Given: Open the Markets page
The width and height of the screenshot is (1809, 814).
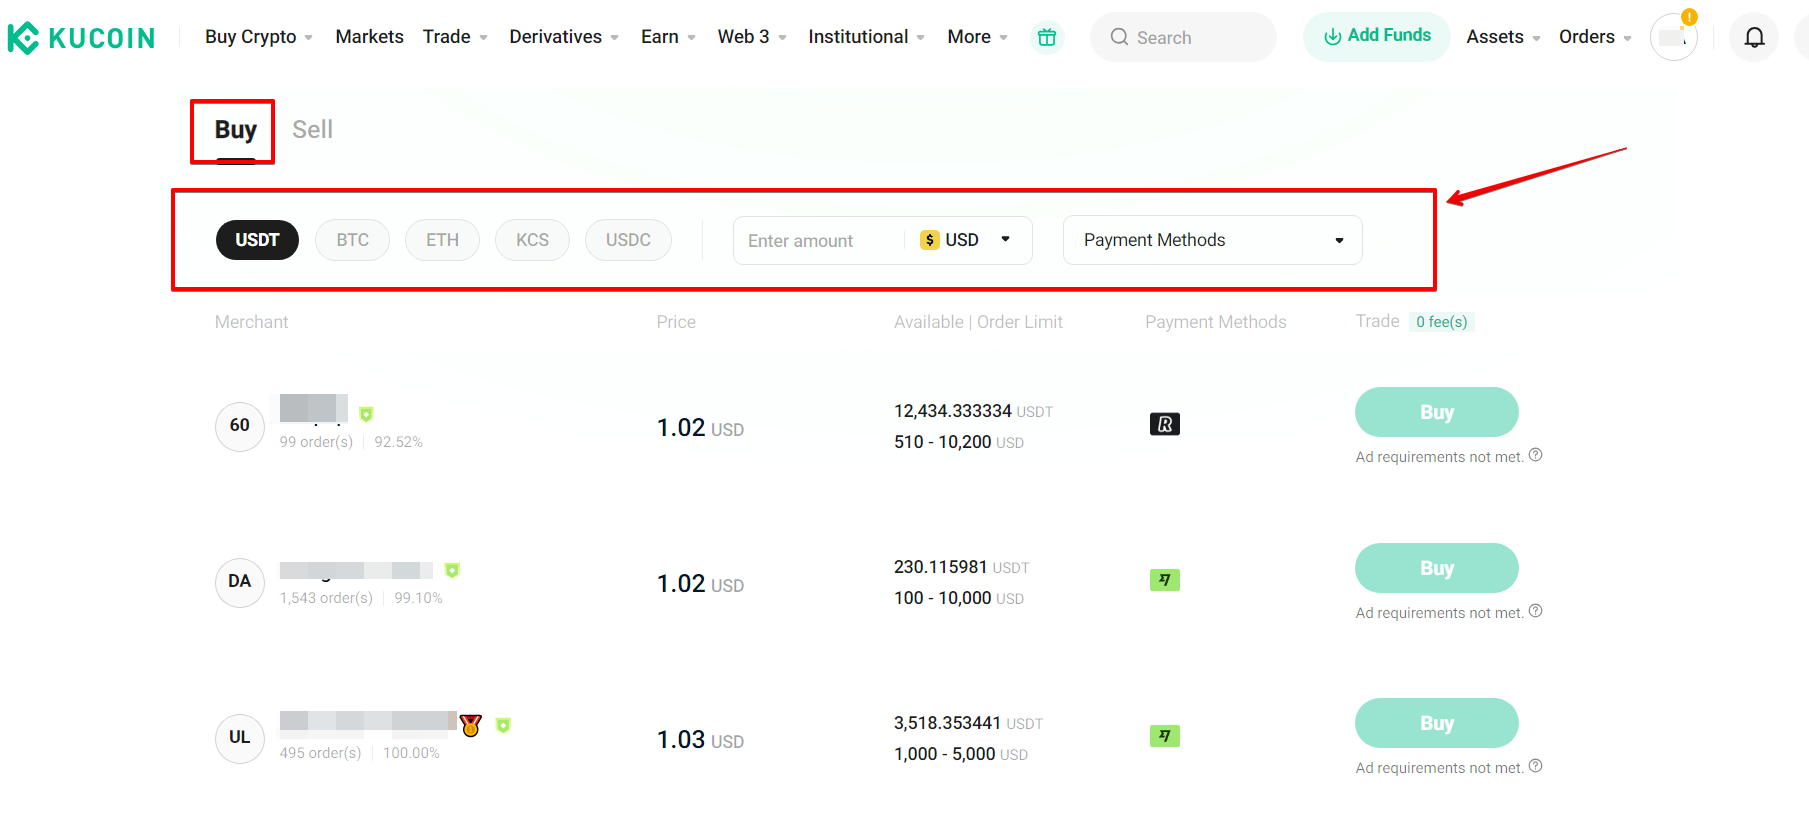Looking at the screenshot, I should coord(369,37).
